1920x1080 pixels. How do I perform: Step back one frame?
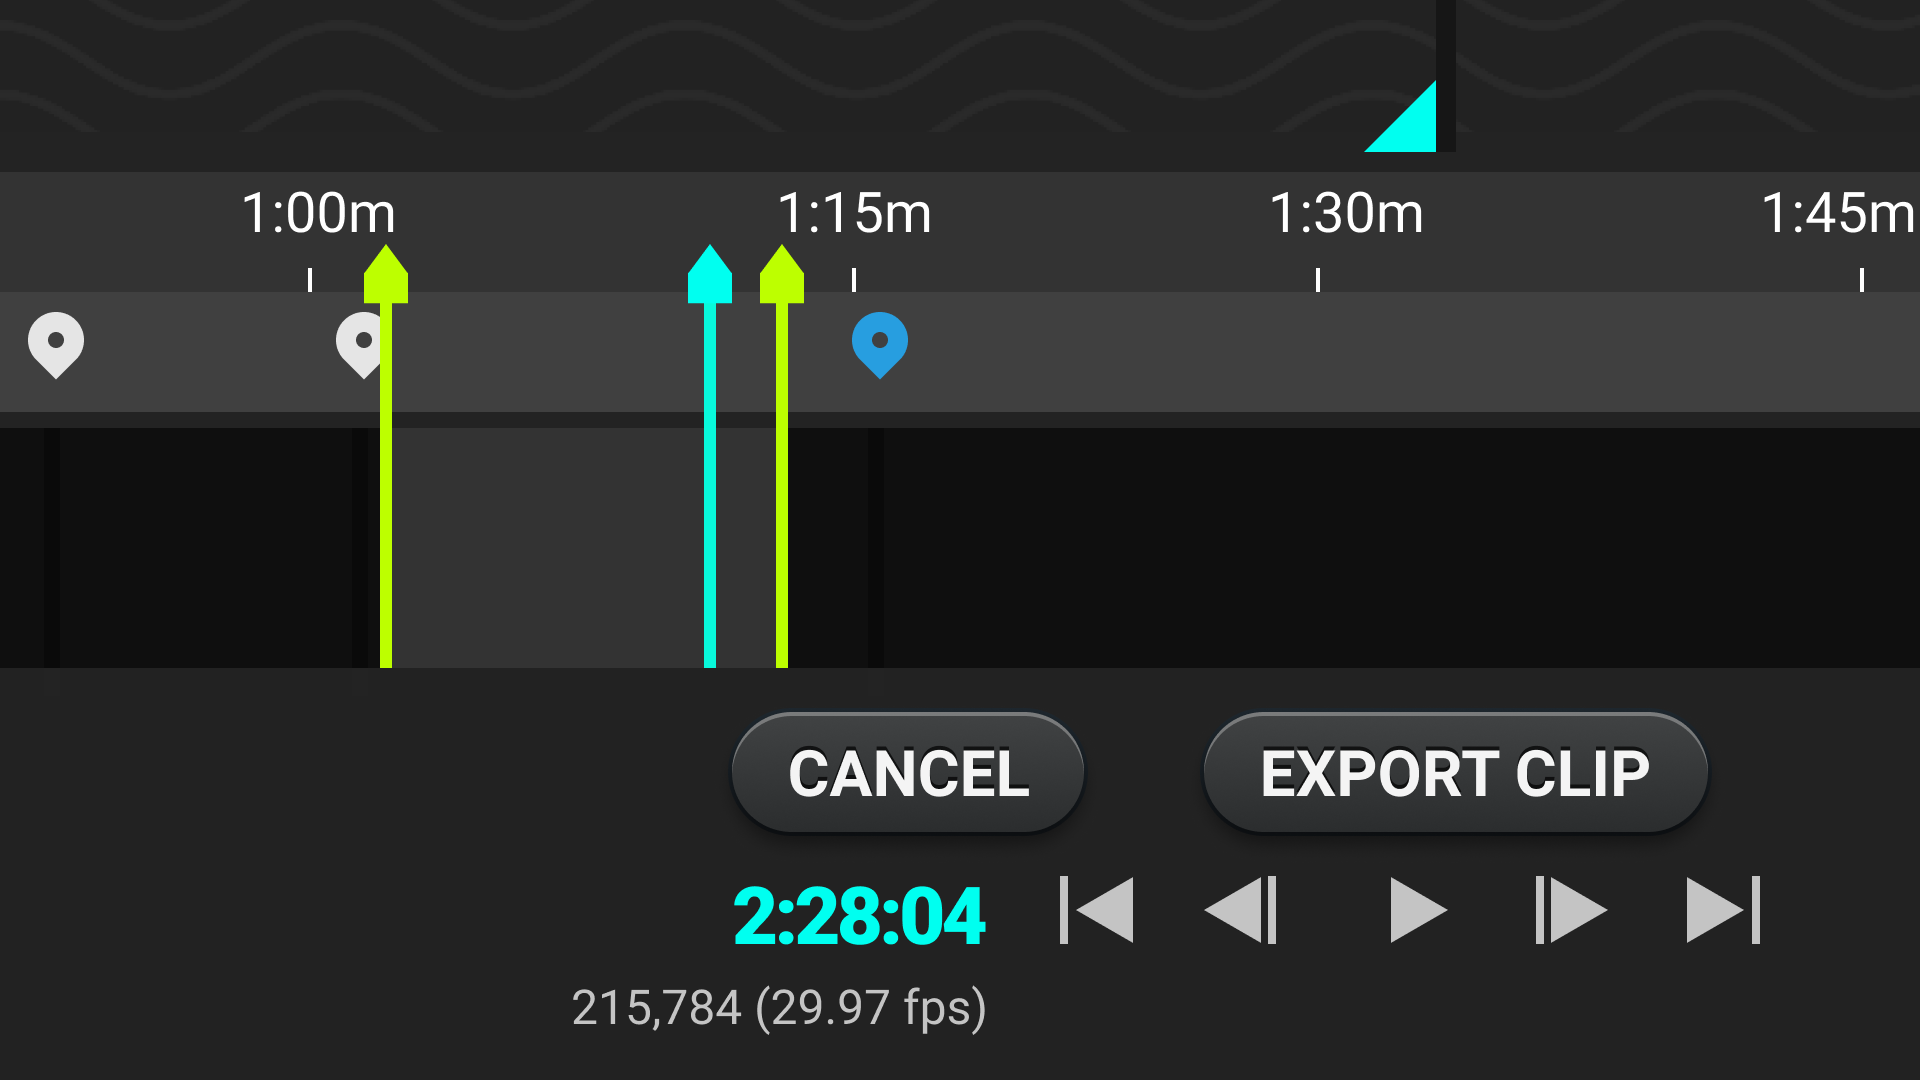click(x=1240, y=910)
